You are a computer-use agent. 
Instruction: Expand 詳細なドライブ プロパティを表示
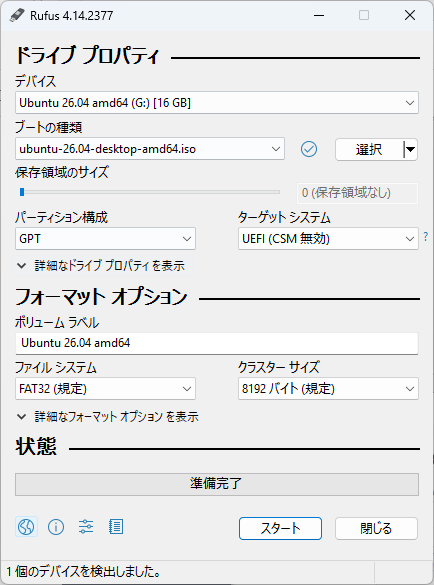pos(102,266)
